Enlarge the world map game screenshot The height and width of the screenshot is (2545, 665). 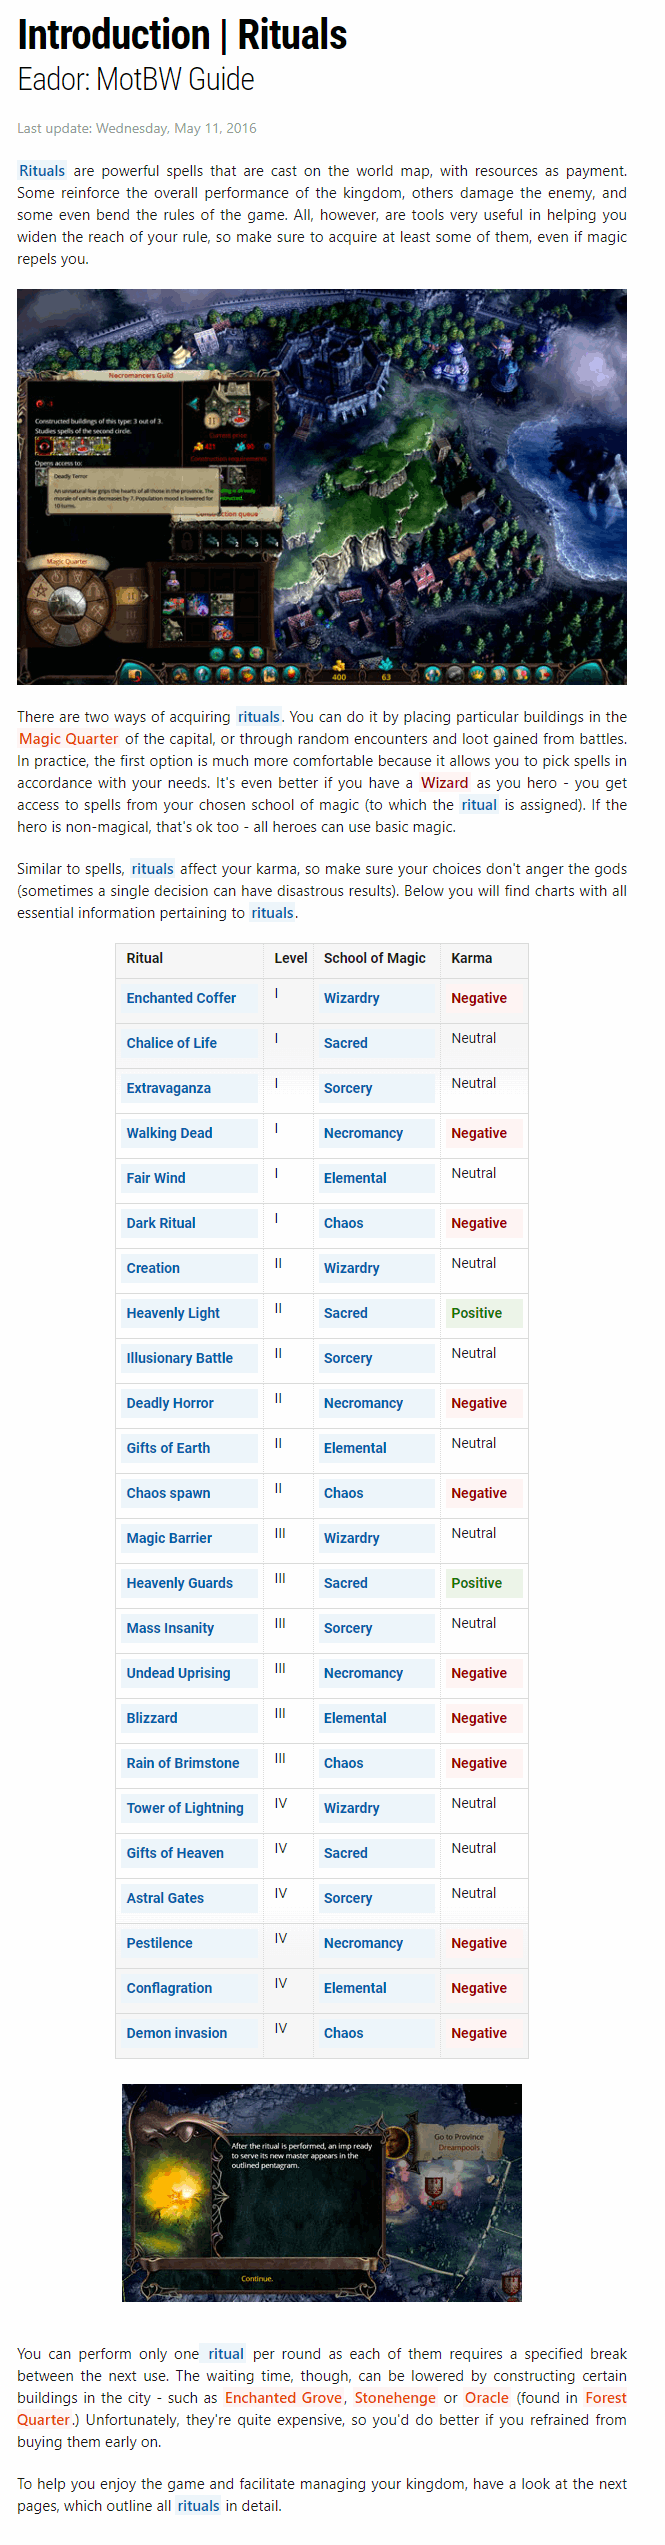(x=322, y=487)
